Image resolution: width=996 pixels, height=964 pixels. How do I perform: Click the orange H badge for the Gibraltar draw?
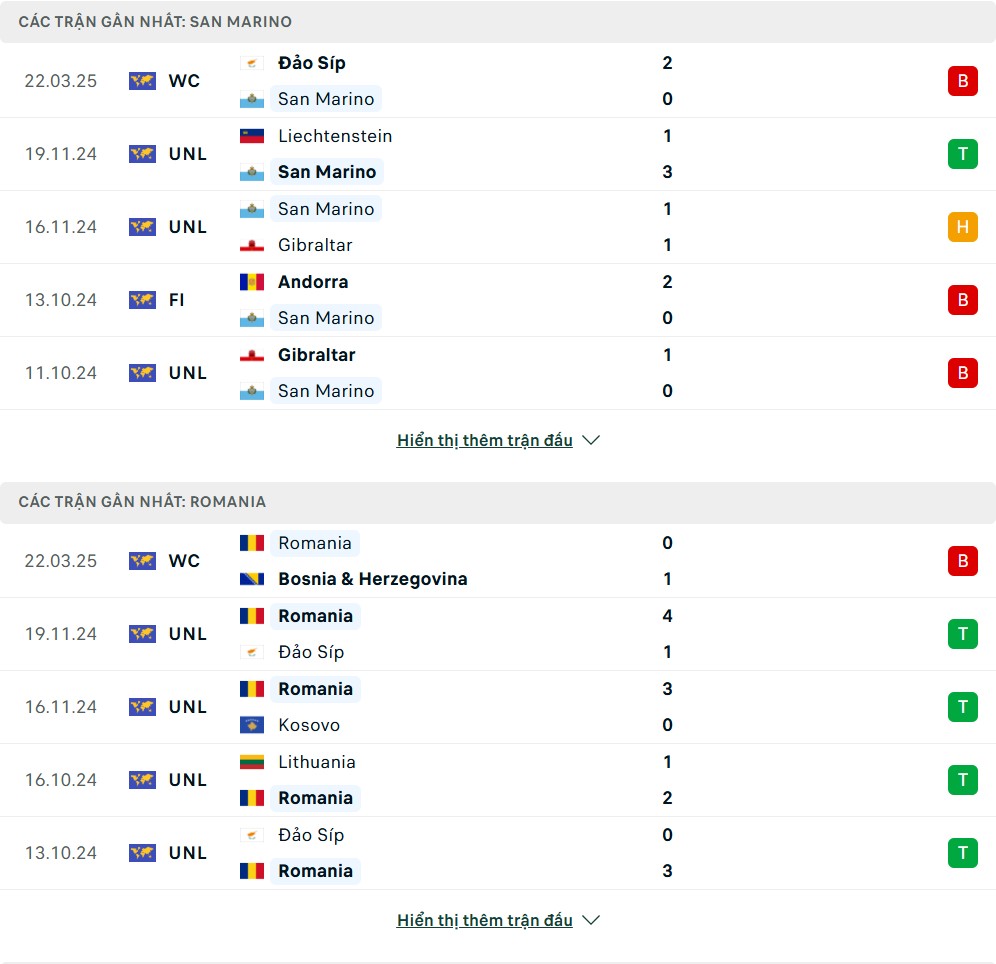coord(962,227)
